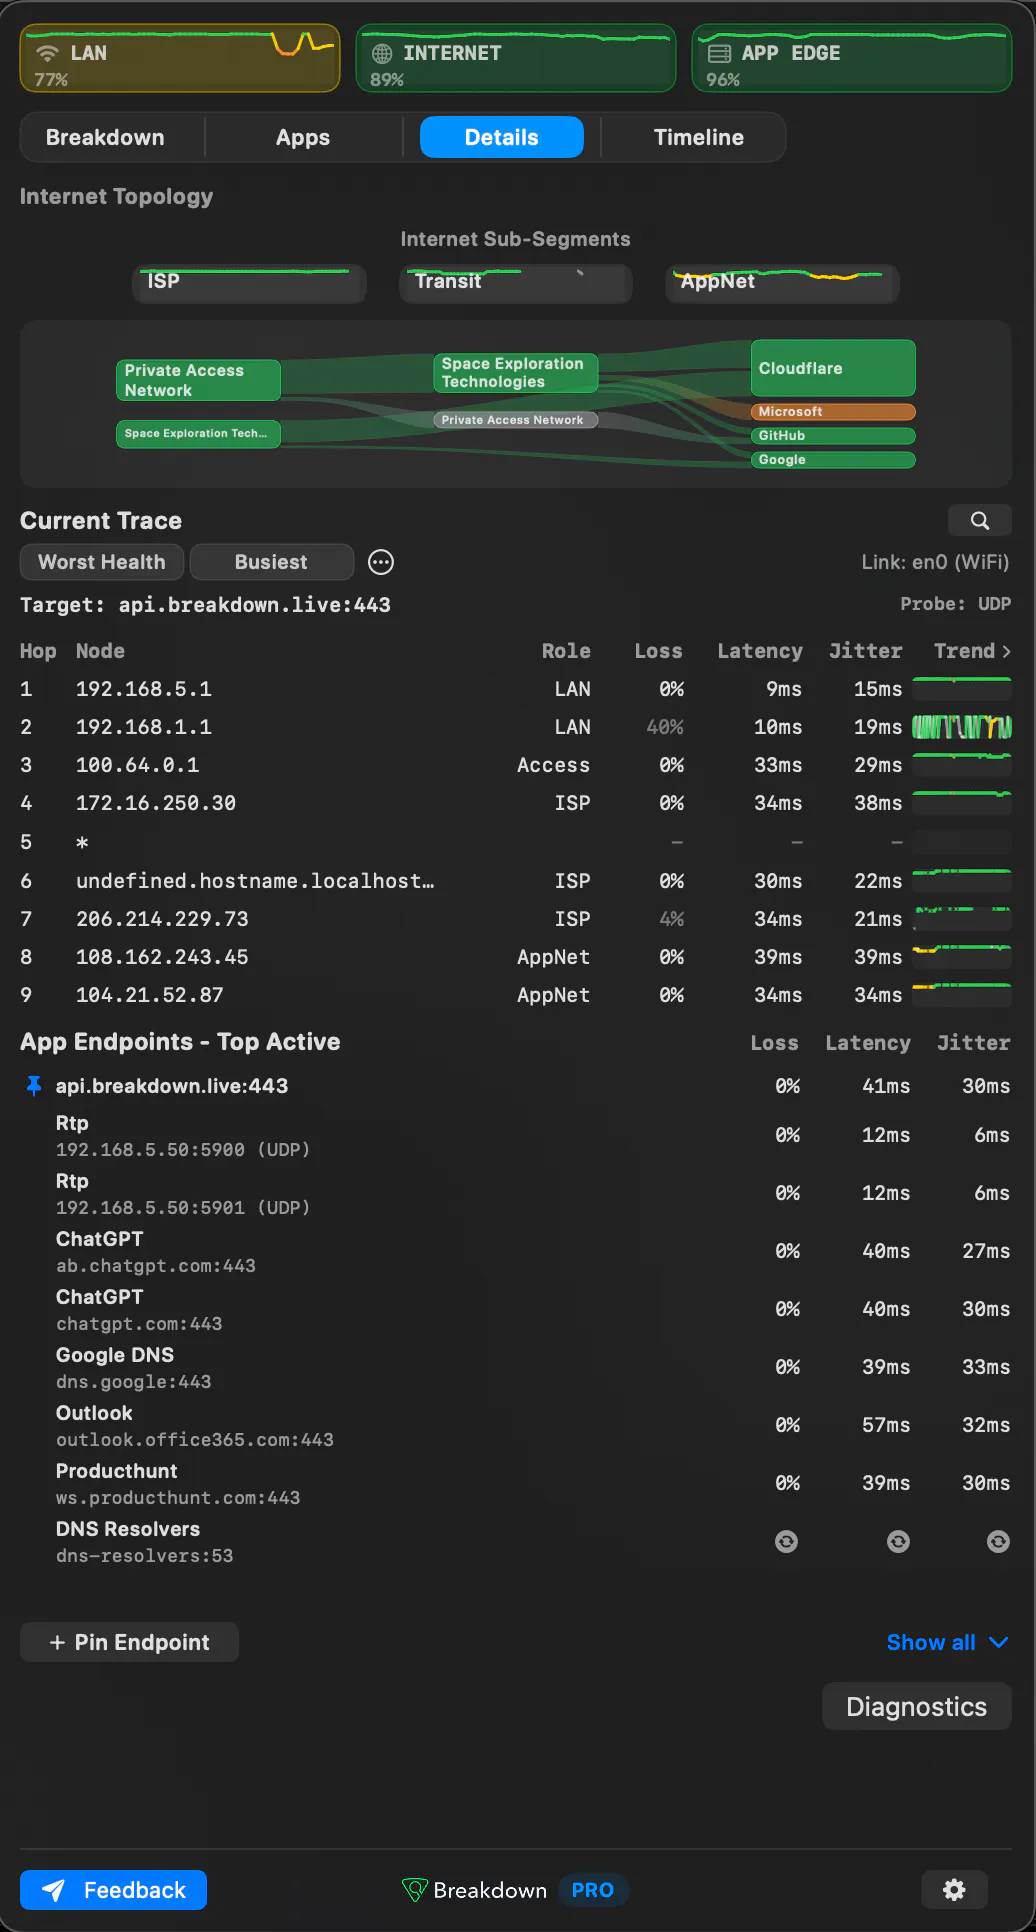
Task: Select the Outlook endpoint
Action: tap(515, 1426)
